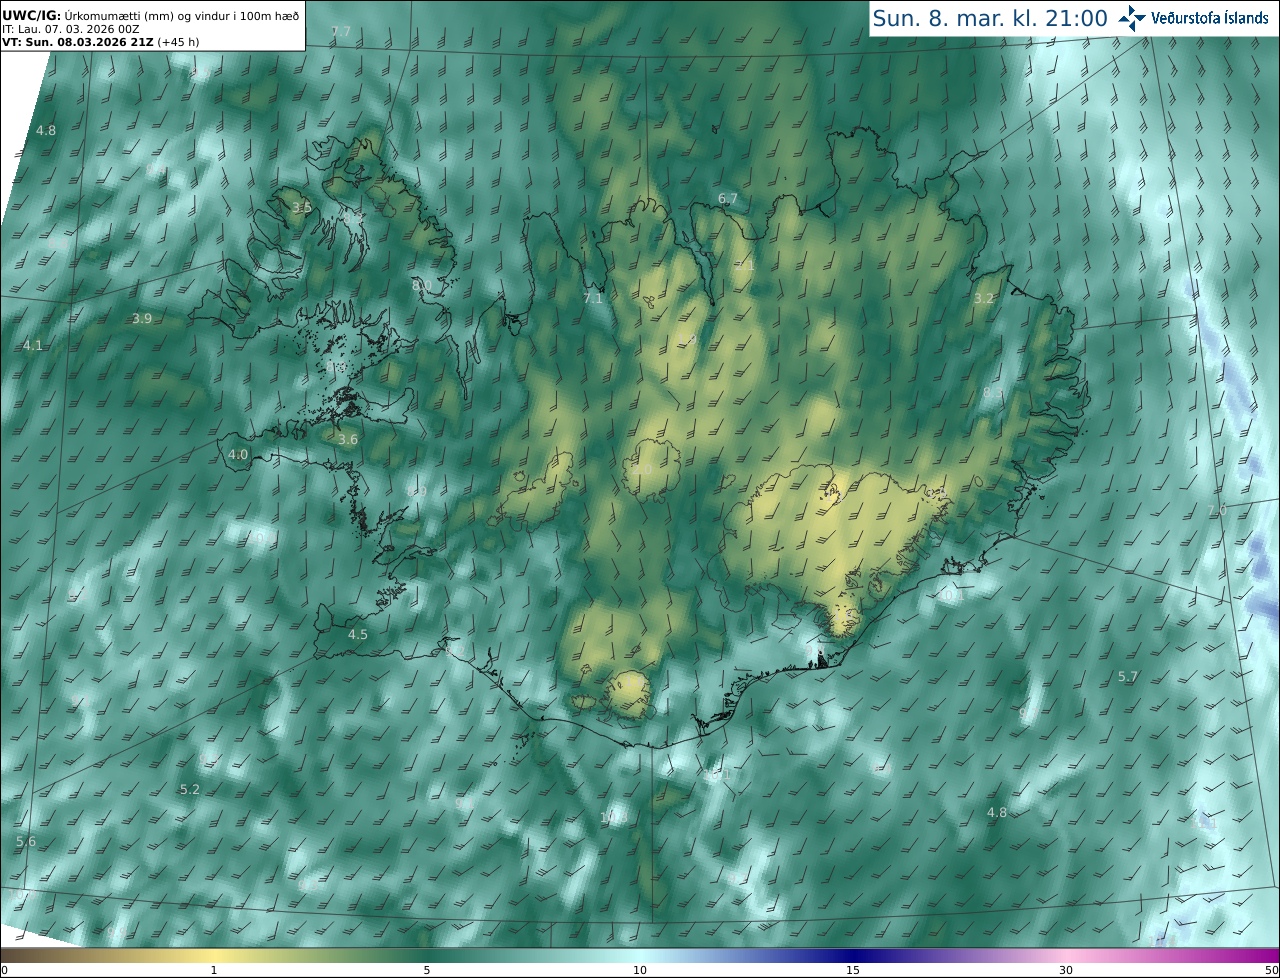
Task: Click the 5 tick on the color scale
Action: [427, 970]
